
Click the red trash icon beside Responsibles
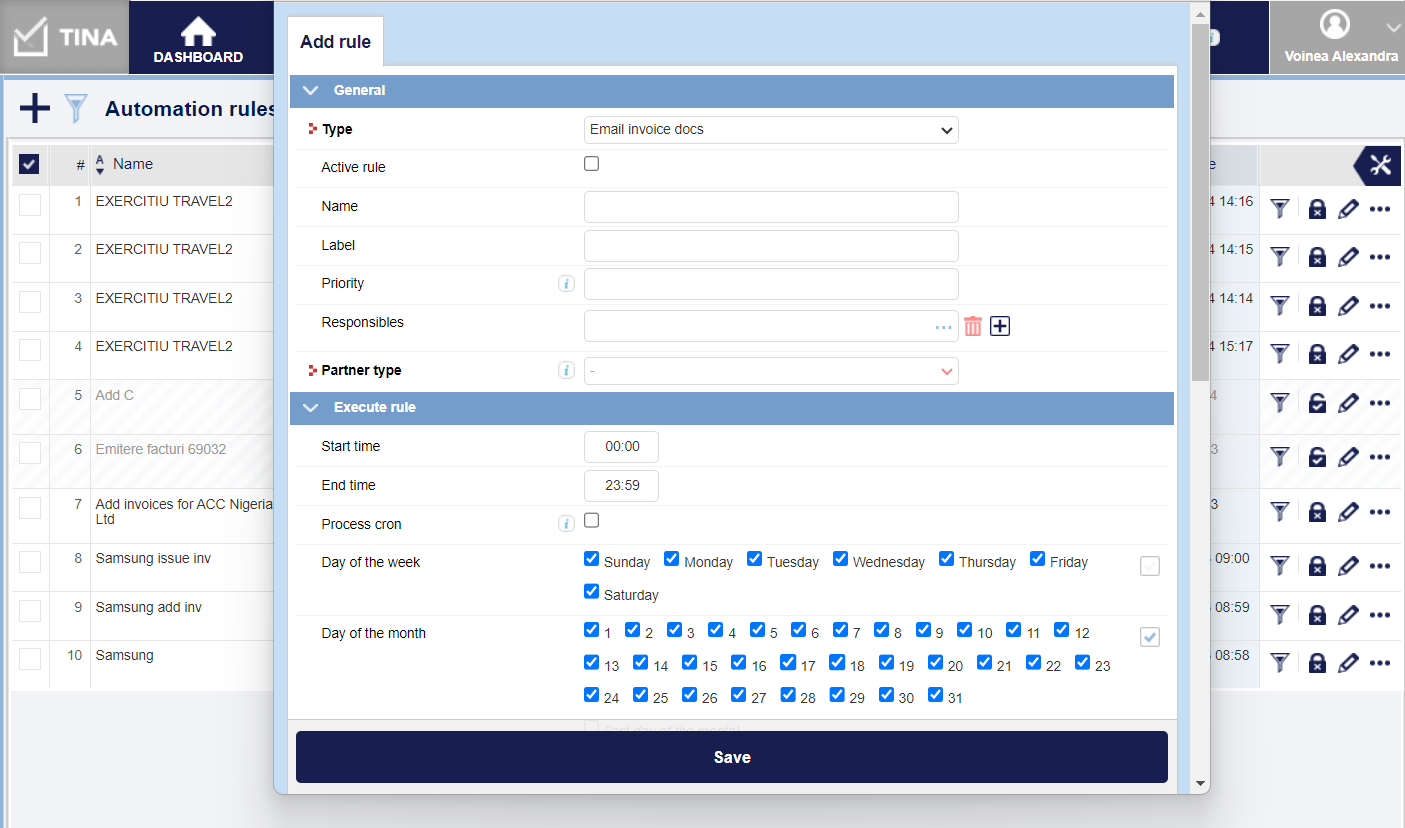tap(973, 326)
